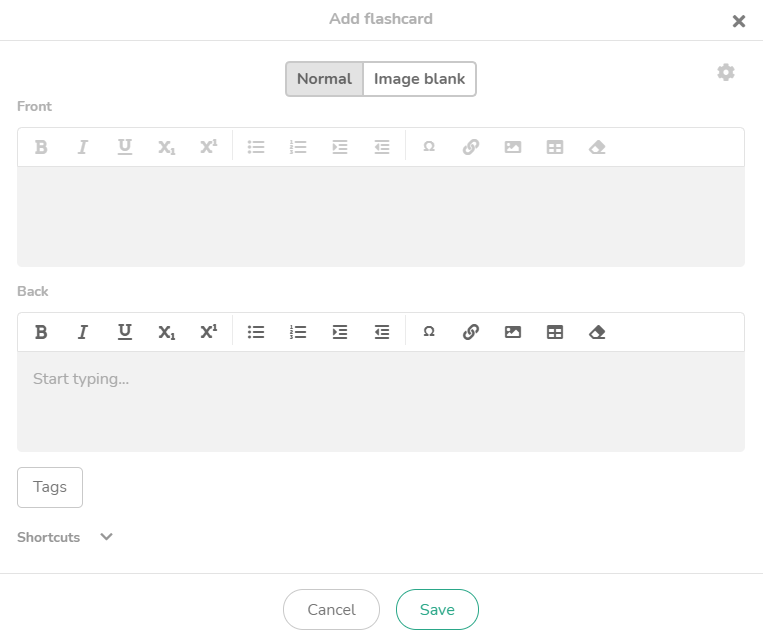Apply italic formatting in Back editor
The height and width of the screenshot is (643, 763).
coord(83,332)
